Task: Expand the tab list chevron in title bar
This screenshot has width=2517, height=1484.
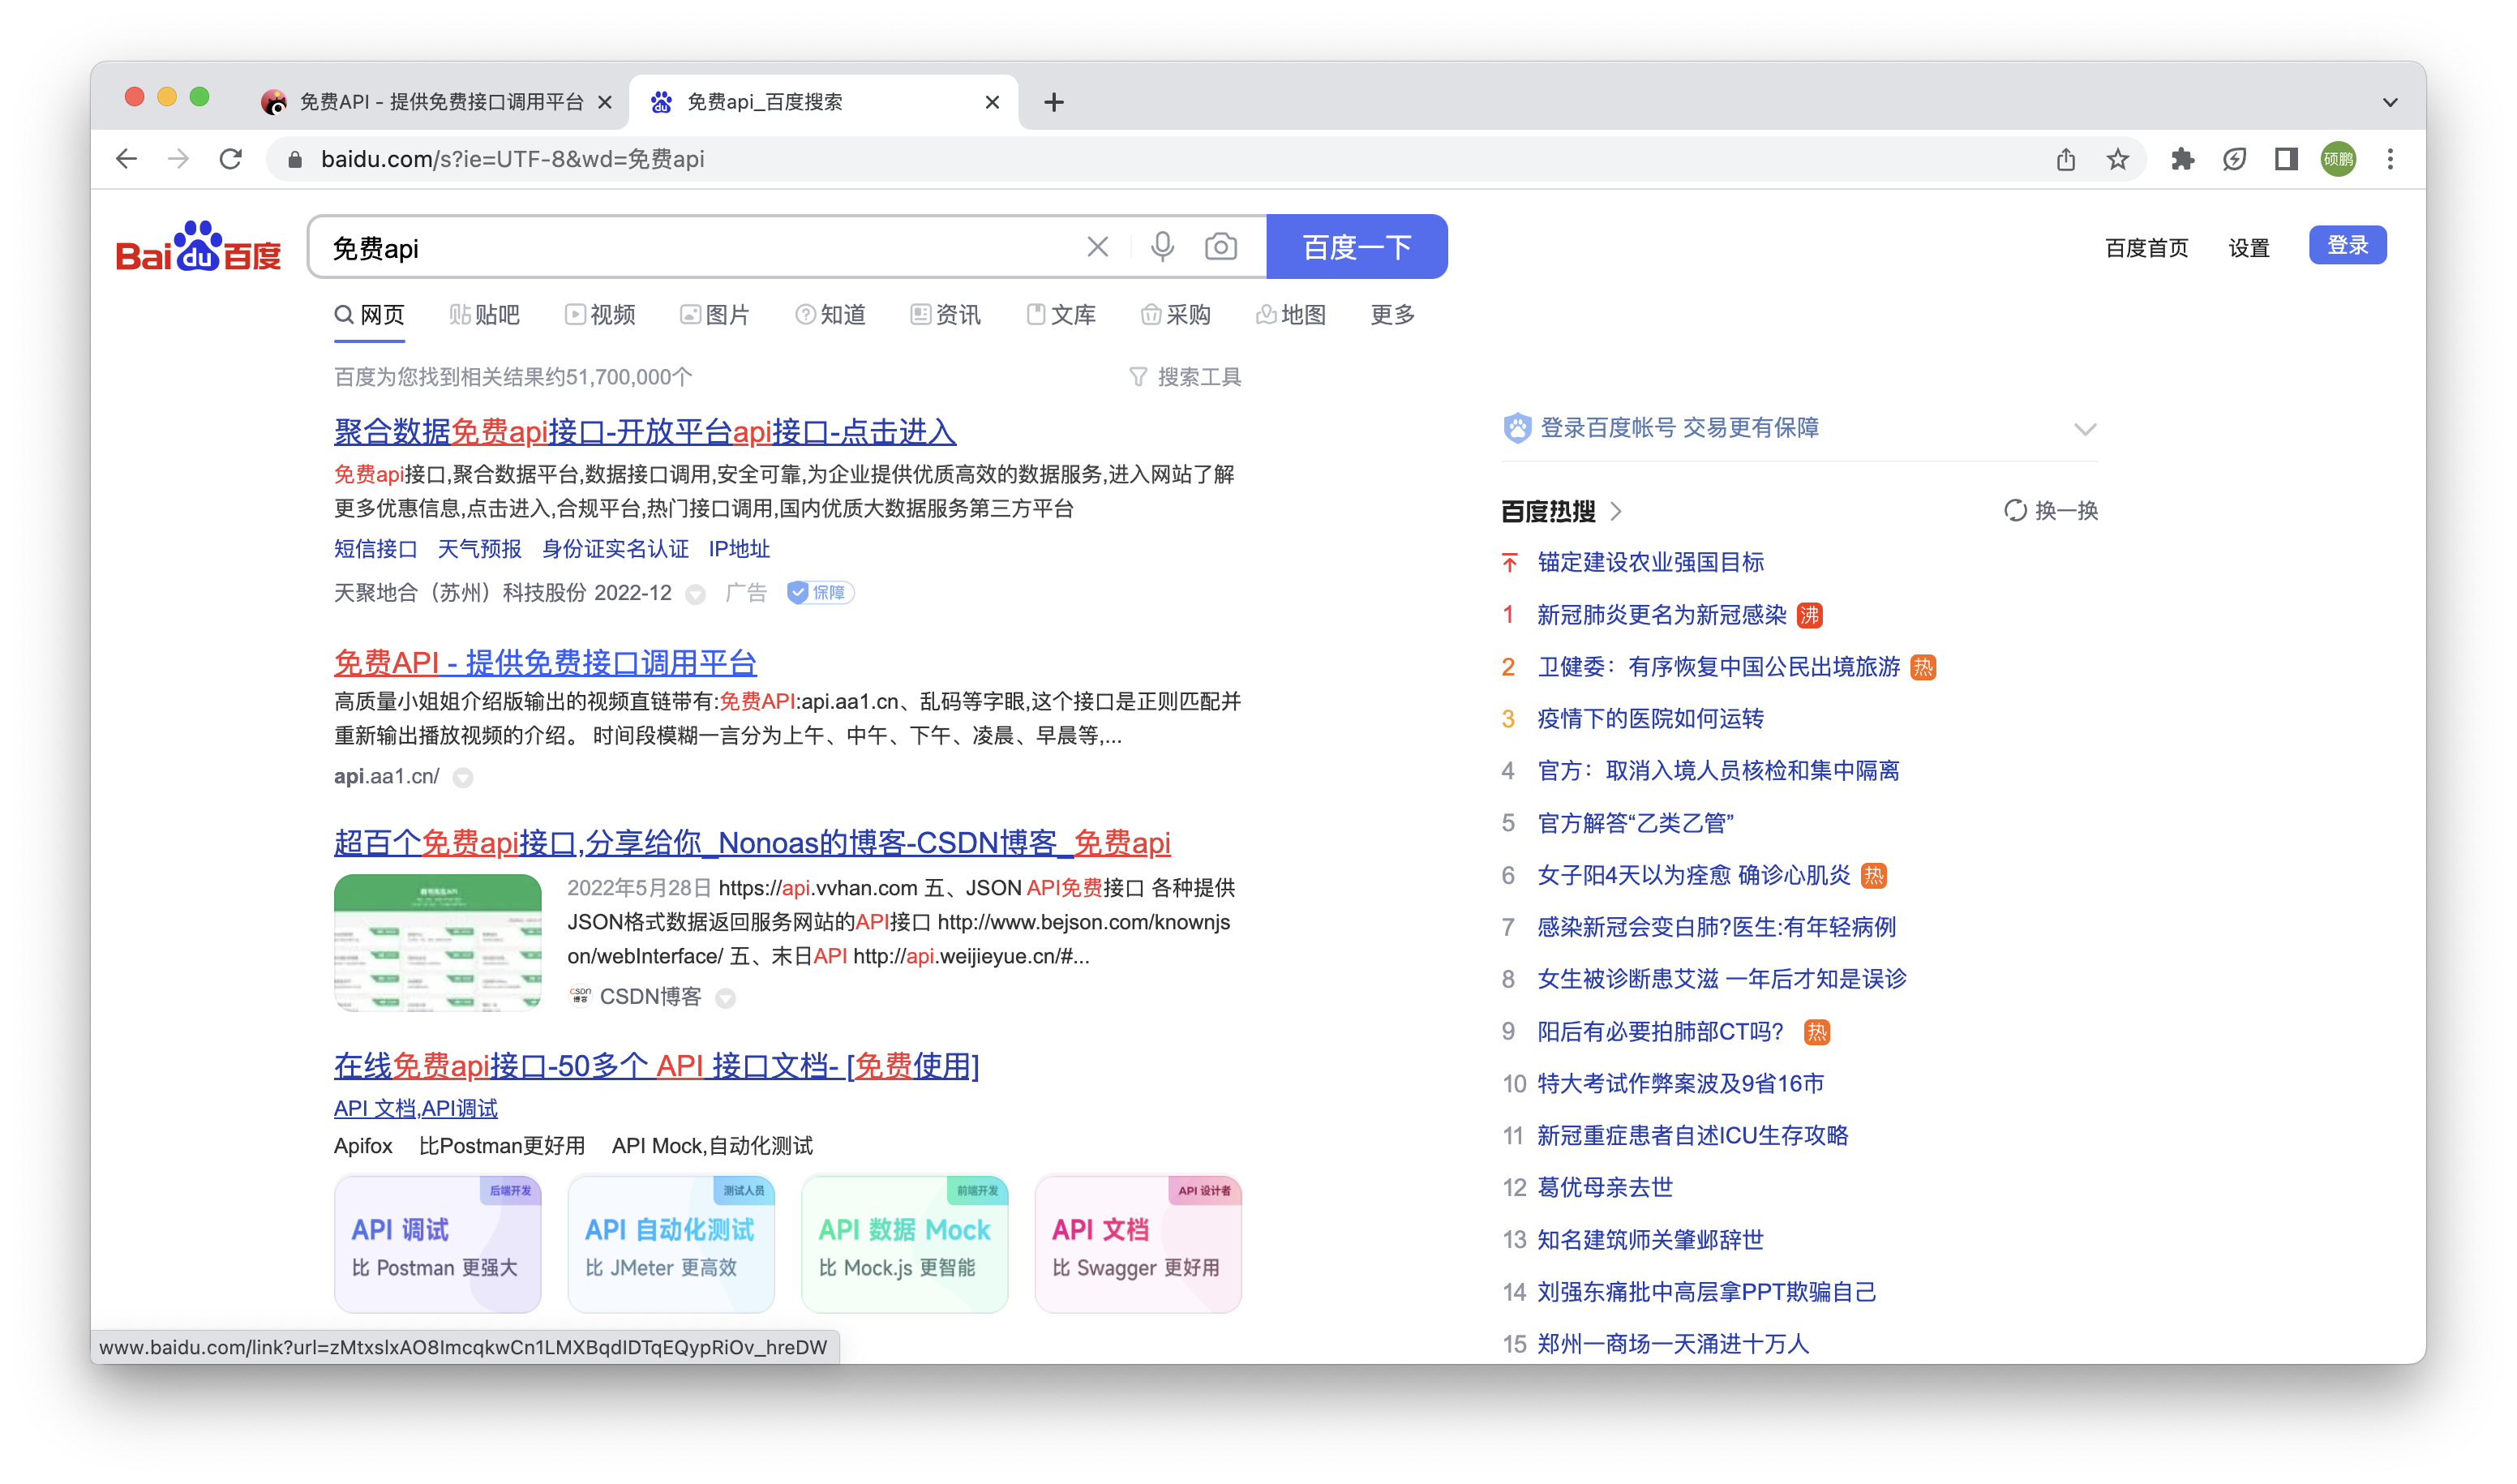Action: click(x=2390, y=102)
